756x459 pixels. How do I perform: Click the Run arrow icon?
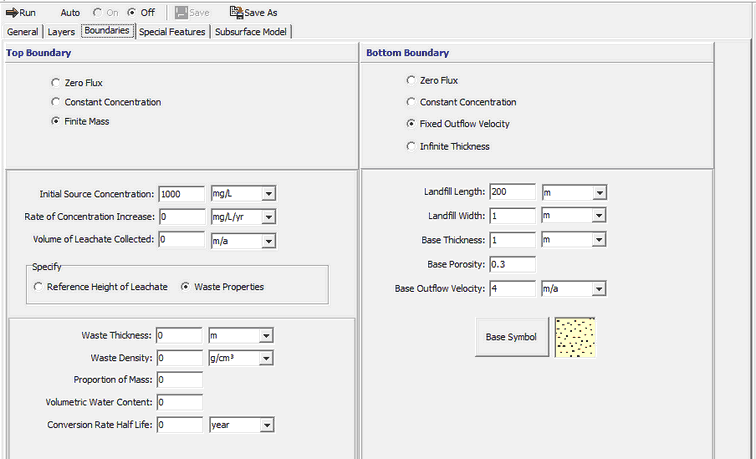(x=12, y=13)
